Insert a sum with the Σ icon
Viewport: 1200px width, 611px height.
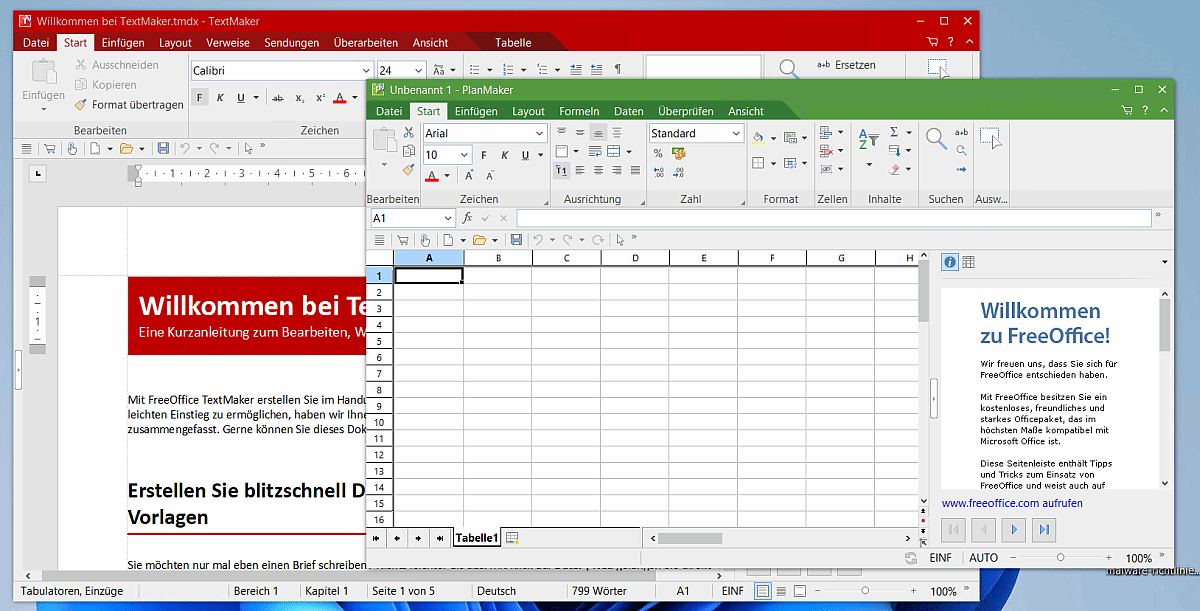[894, 131]
